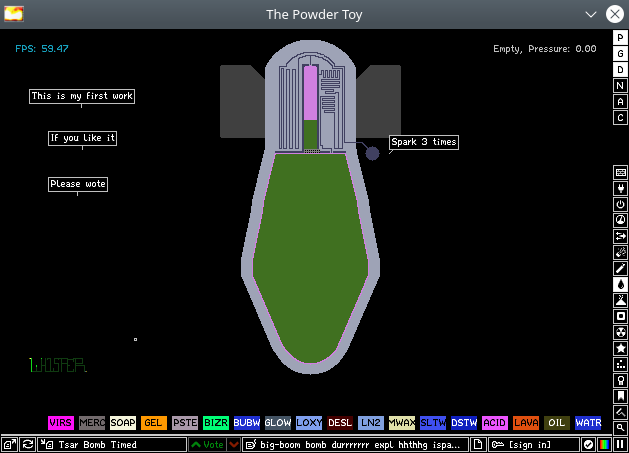Image resolution: width=629 pixels, height=453 pixels.
Task: Select the LN2 element
Action: (371, 423)
